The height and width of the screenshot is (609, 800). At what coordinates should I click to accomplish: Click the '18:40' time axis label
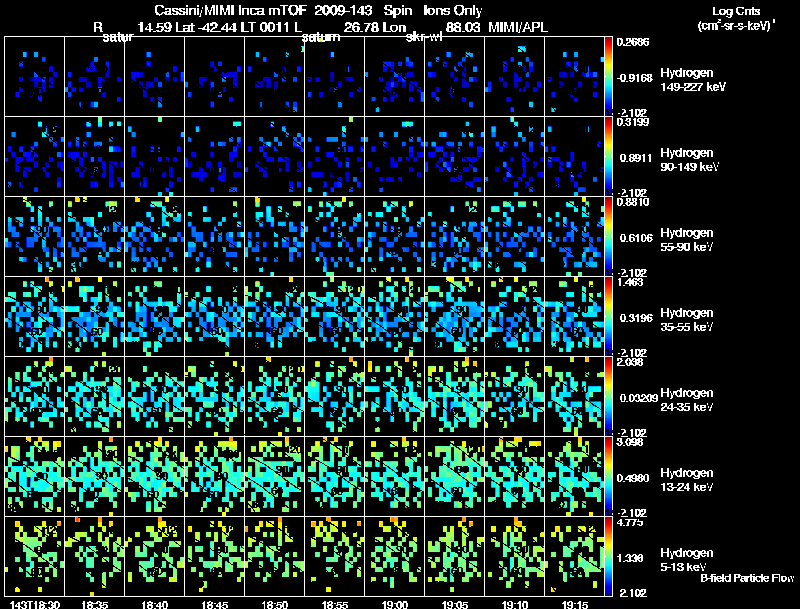click(x=155, y=604)
